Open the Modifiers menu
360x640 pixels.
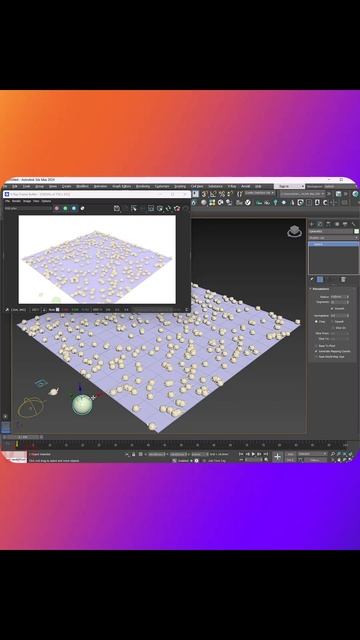pos(82,187)
